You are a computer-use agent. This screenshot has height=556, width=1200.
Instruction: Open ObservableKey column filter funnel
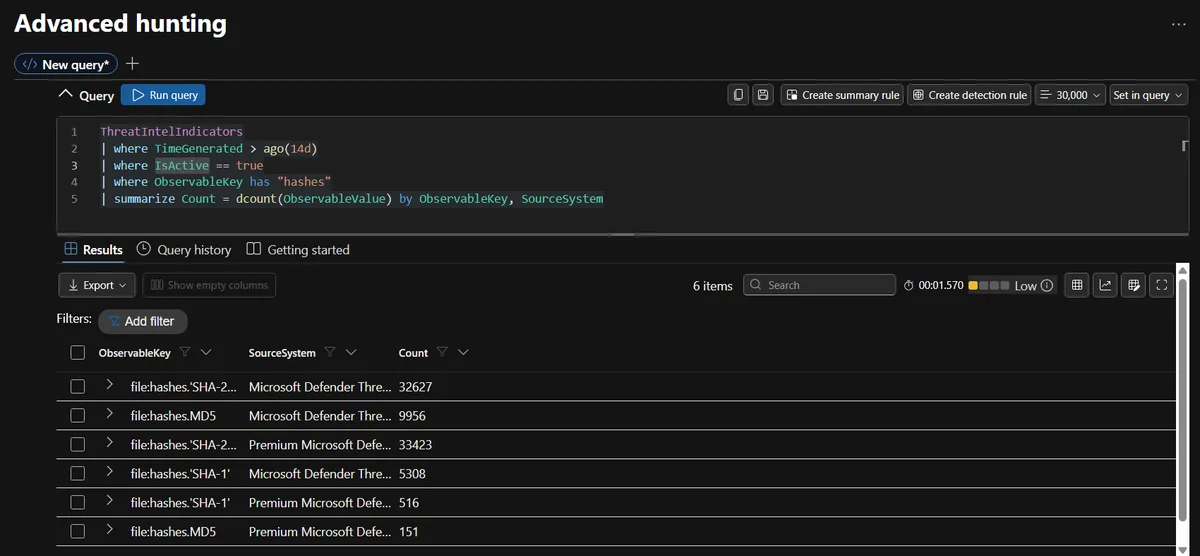[185, 353]
